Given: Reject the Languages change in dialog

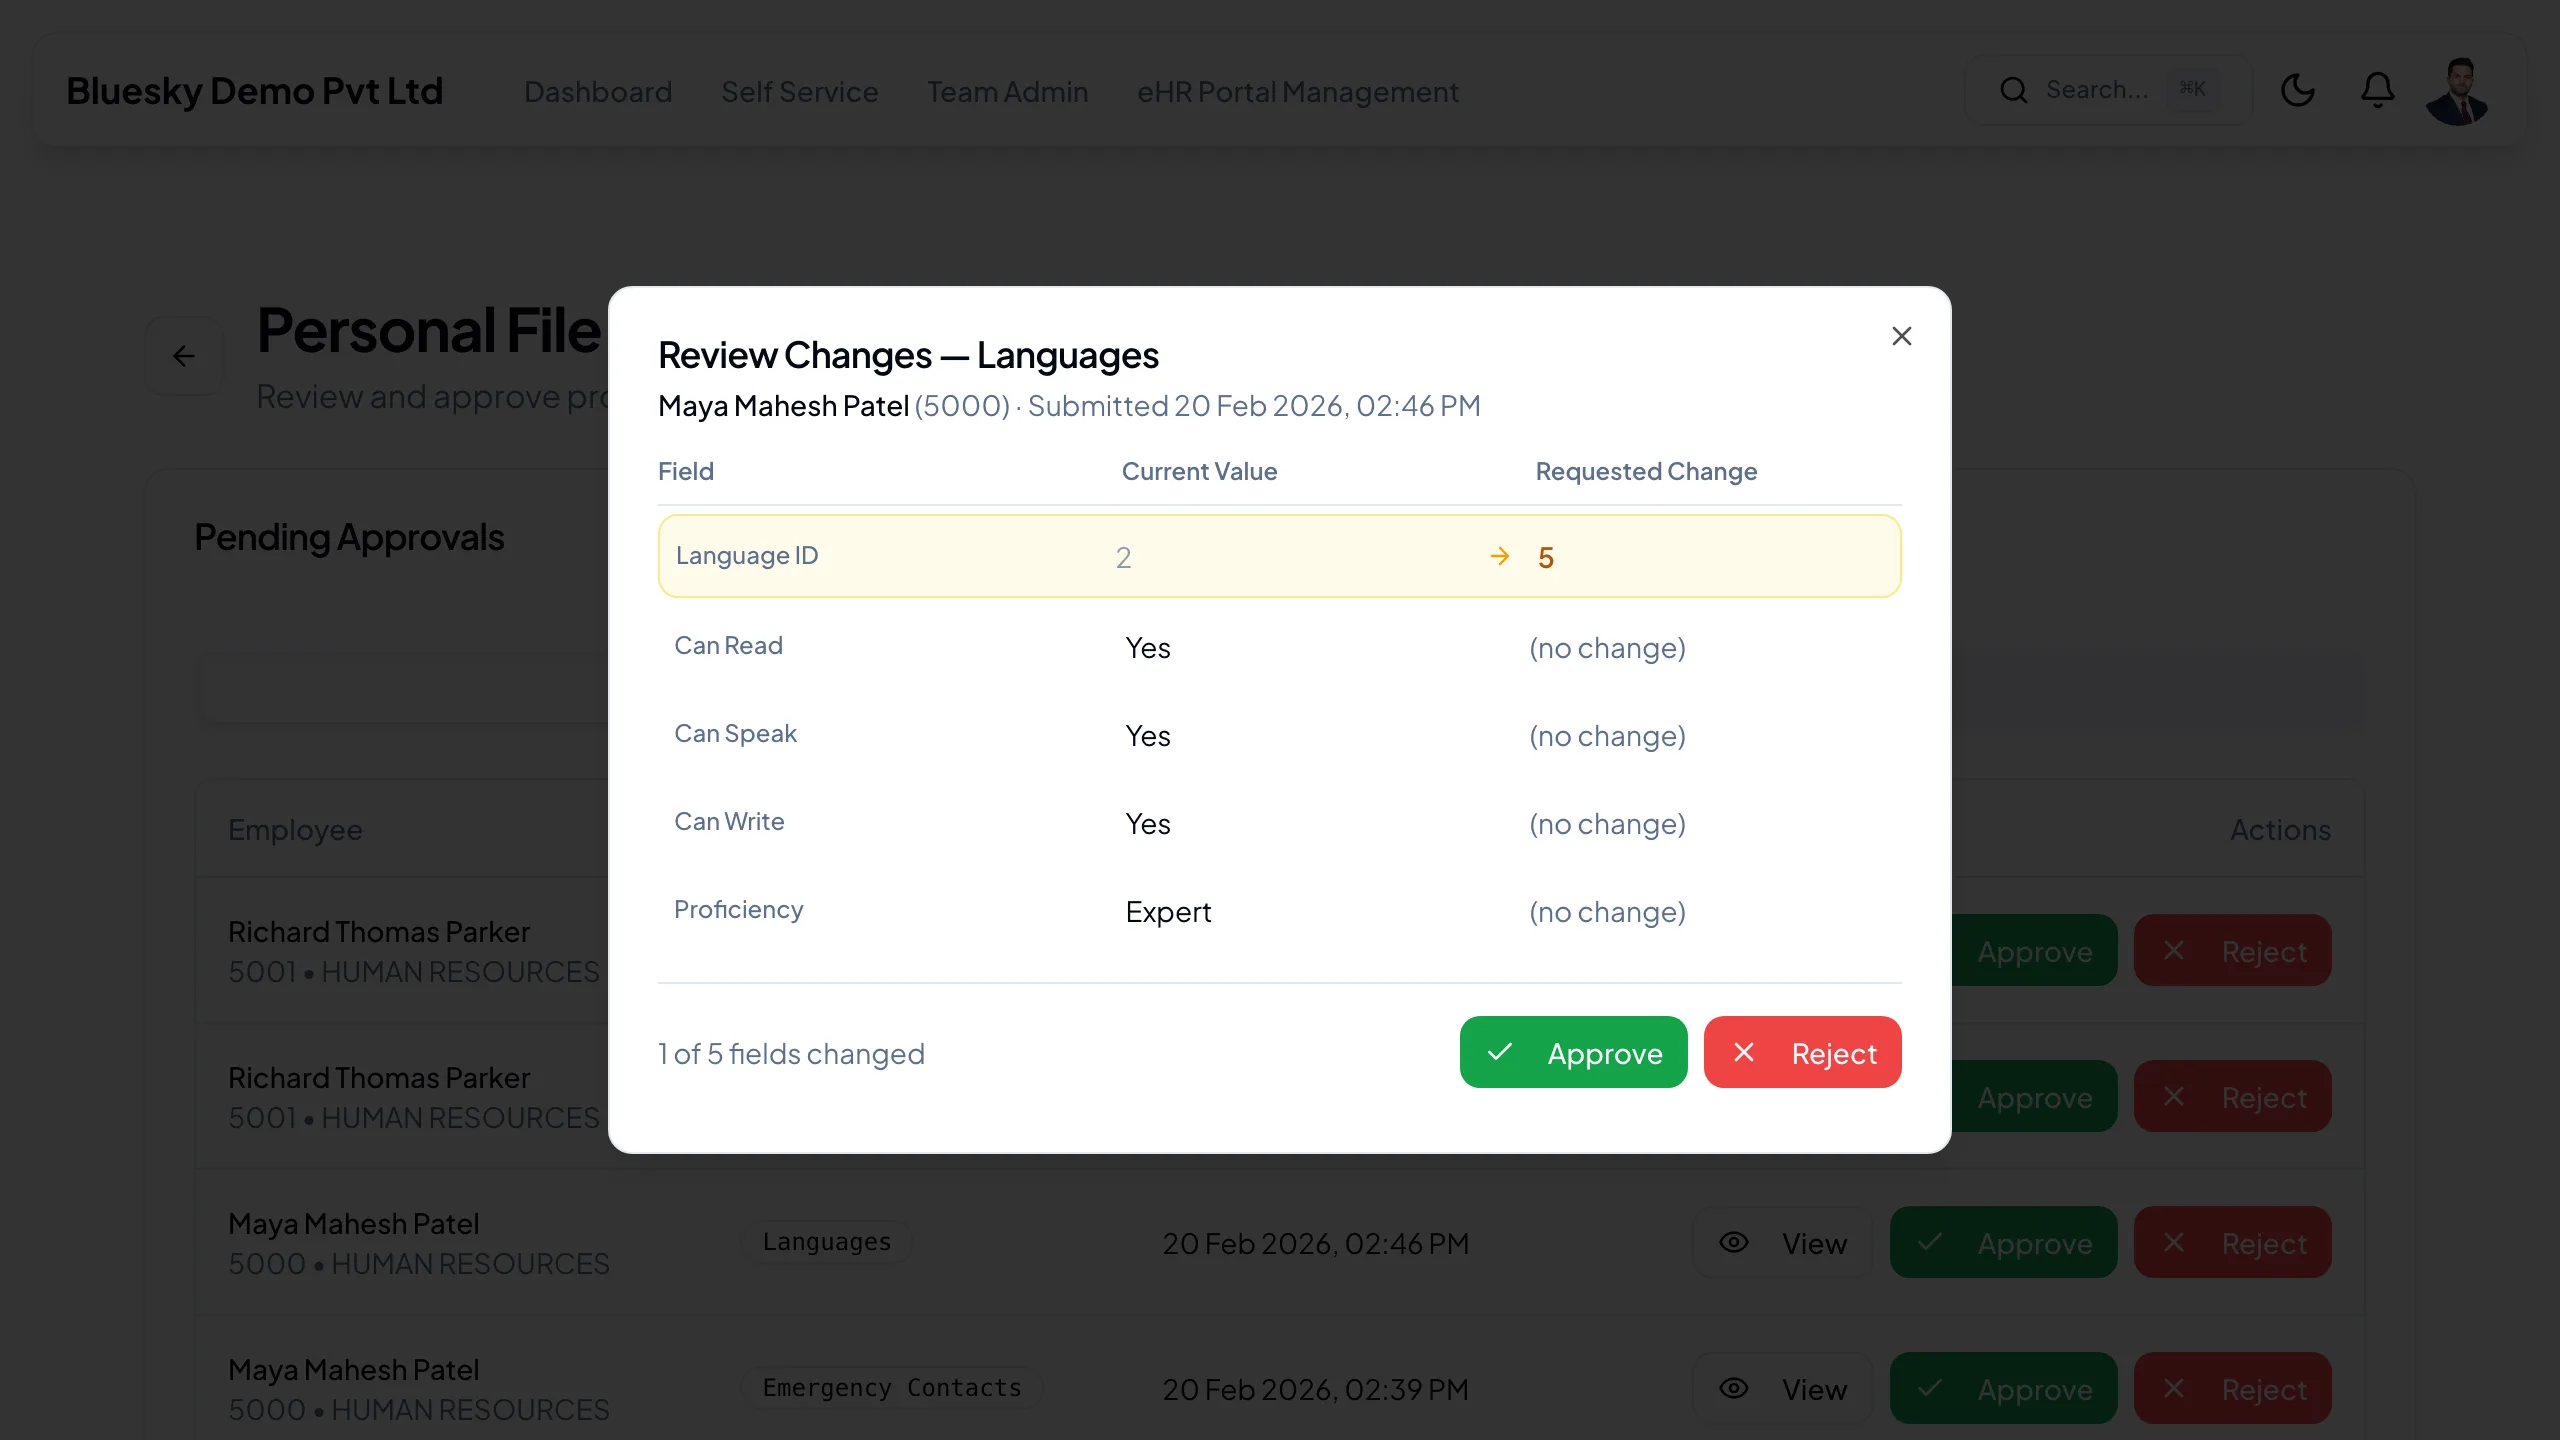Looking at the screenshot, I should point(1802,1052).
